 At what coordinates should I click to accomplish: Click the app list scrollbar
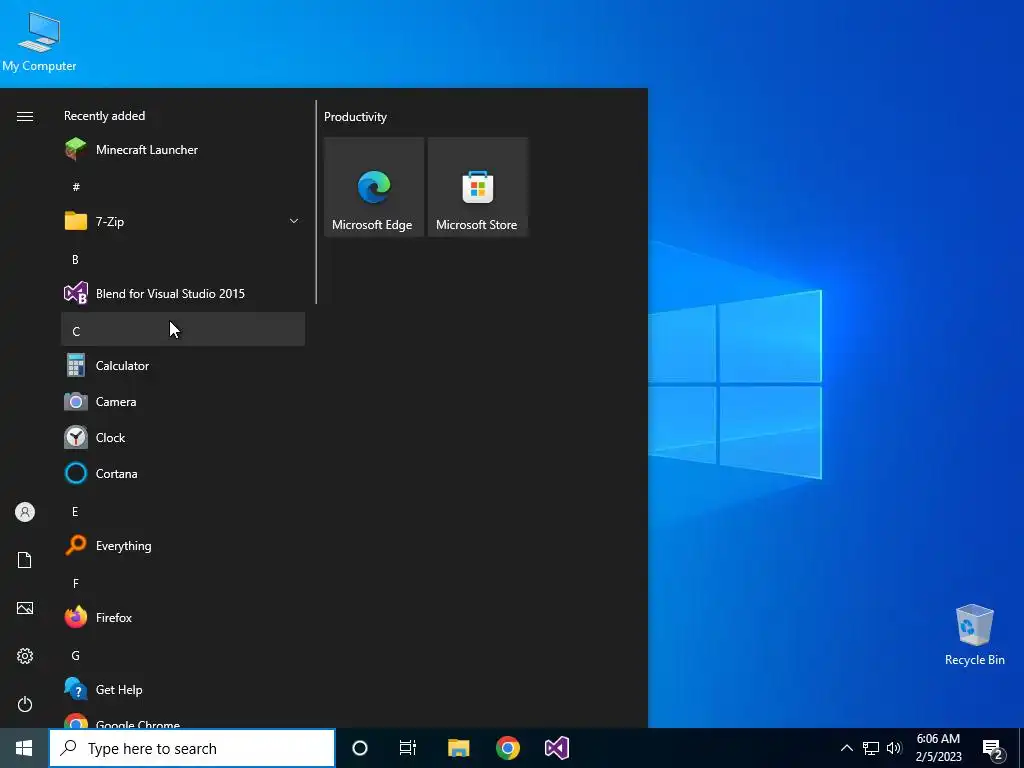[x=316, y=202]
